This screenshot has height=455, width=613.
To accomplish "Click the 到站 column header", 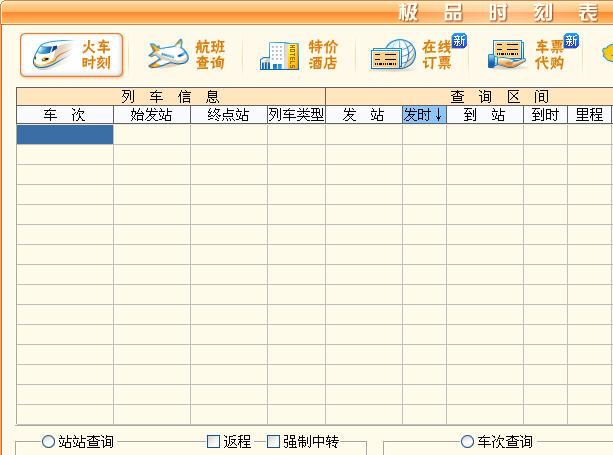I will point(485,115).
